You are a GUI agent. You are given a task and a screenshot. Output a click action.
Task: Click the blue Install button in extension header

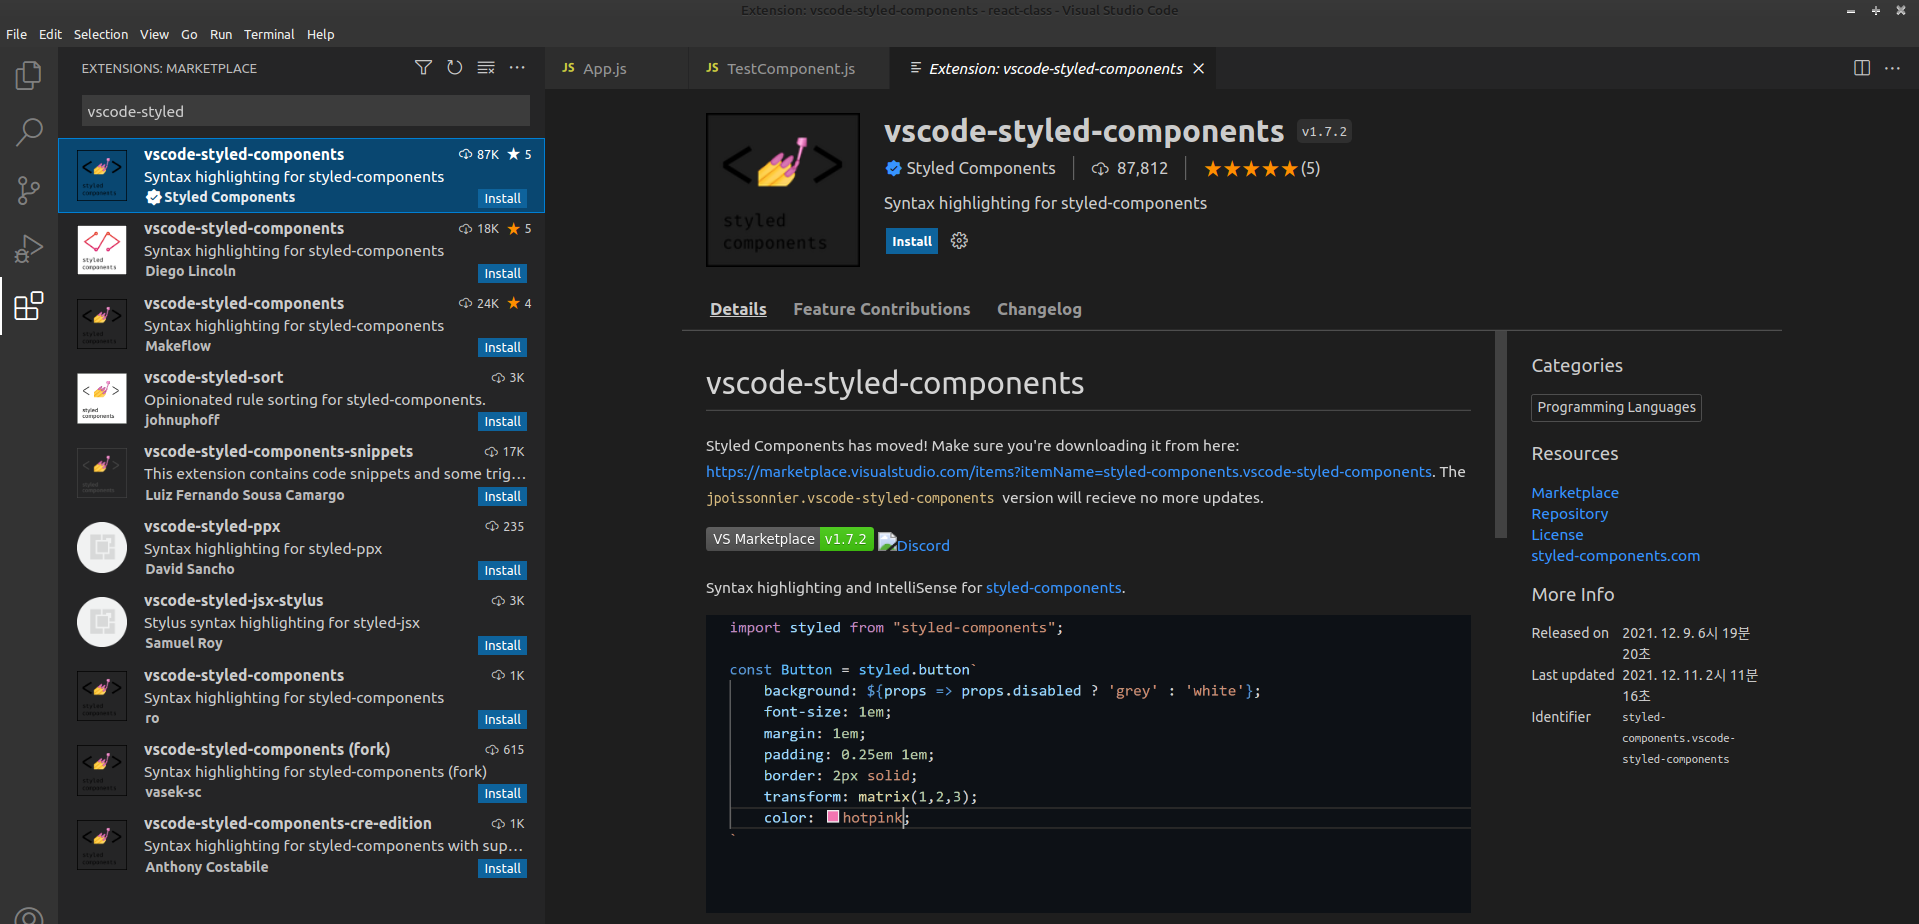pyautogui.click(x=912, y=241)
